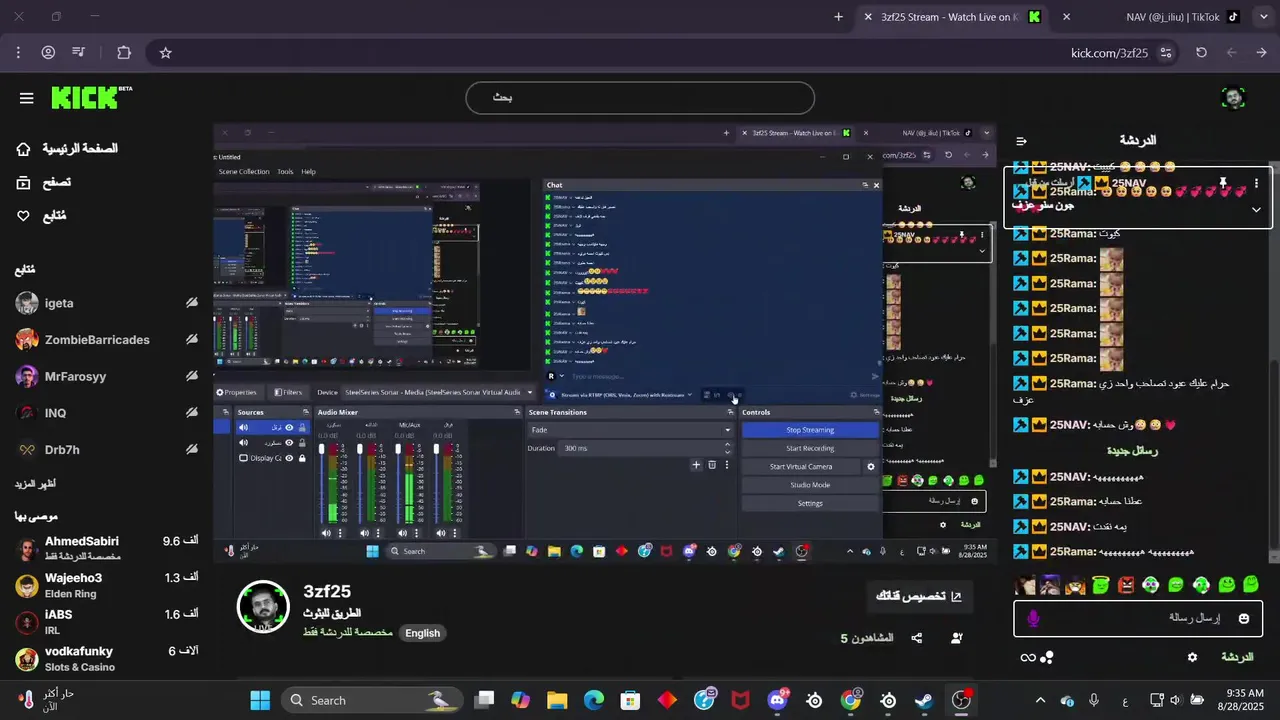Open media control icon in browser toolbar
The height and width of the screenshot is (720, 1280).
pyautogui.click(x=79, y=53)
